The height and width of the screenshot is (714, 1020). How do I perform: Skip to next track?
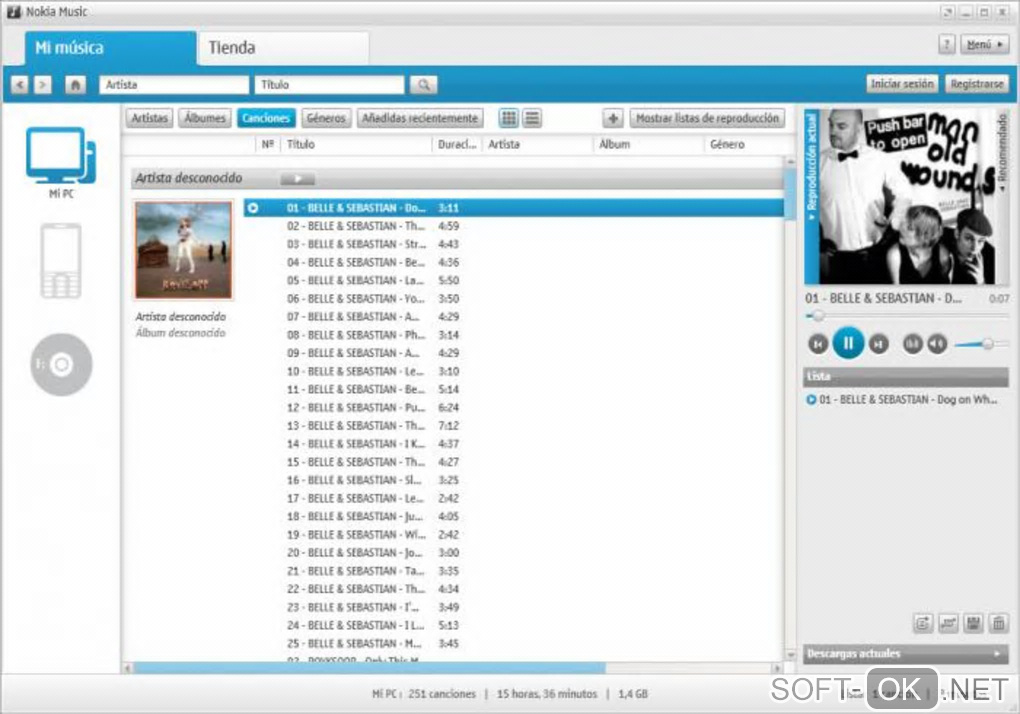[878, 344]
